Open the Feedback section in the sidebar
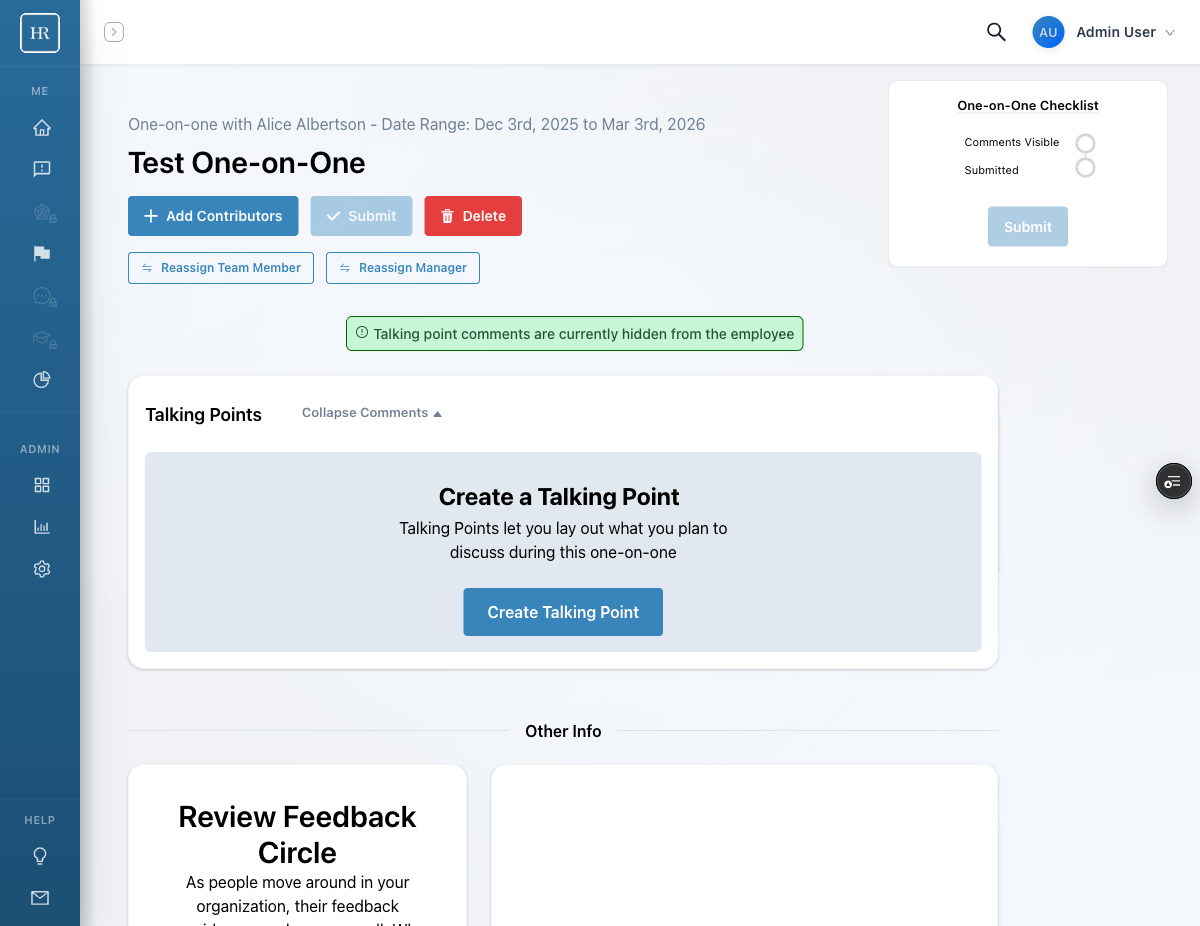 point(41,168)
